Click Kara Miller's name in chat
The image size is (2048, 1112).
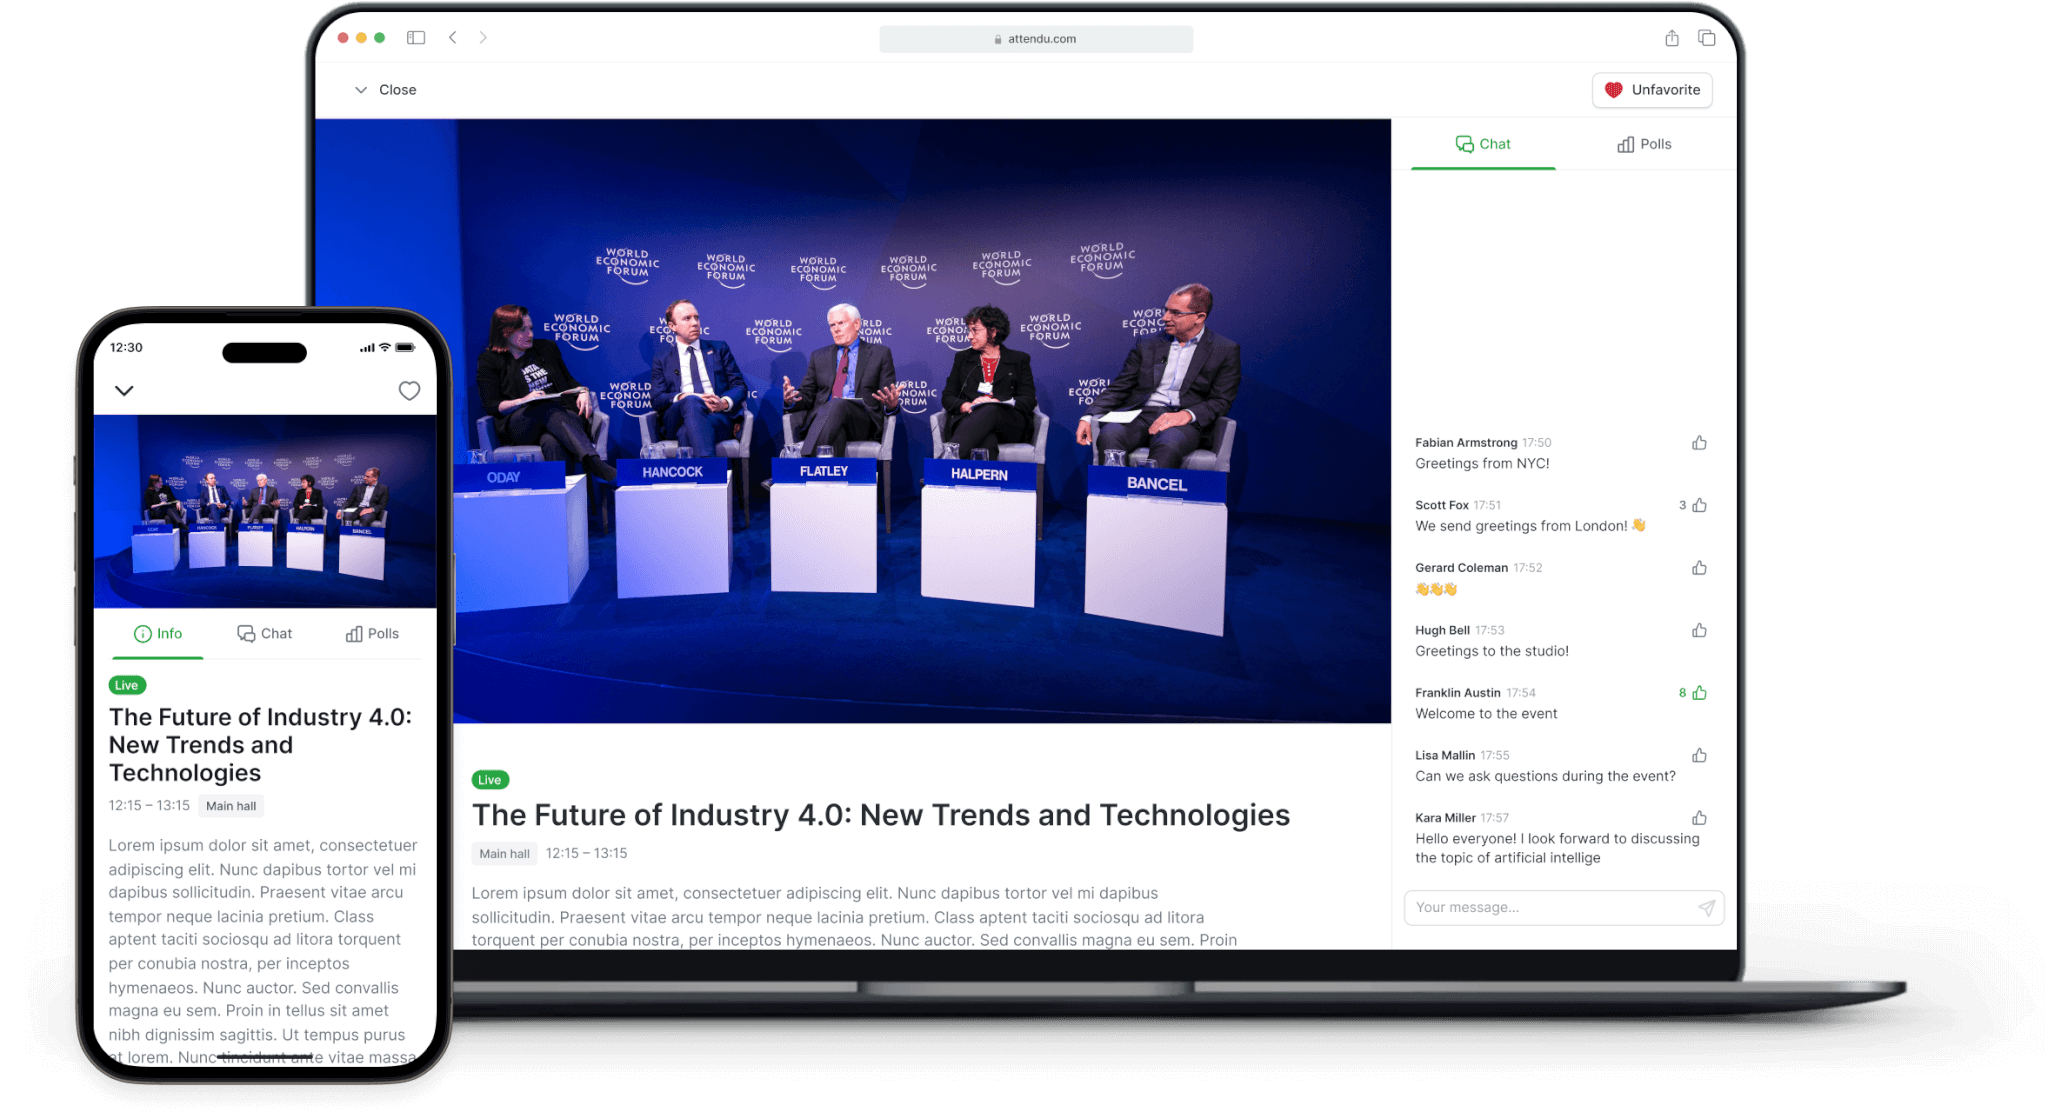click(x=1445, y=818)
